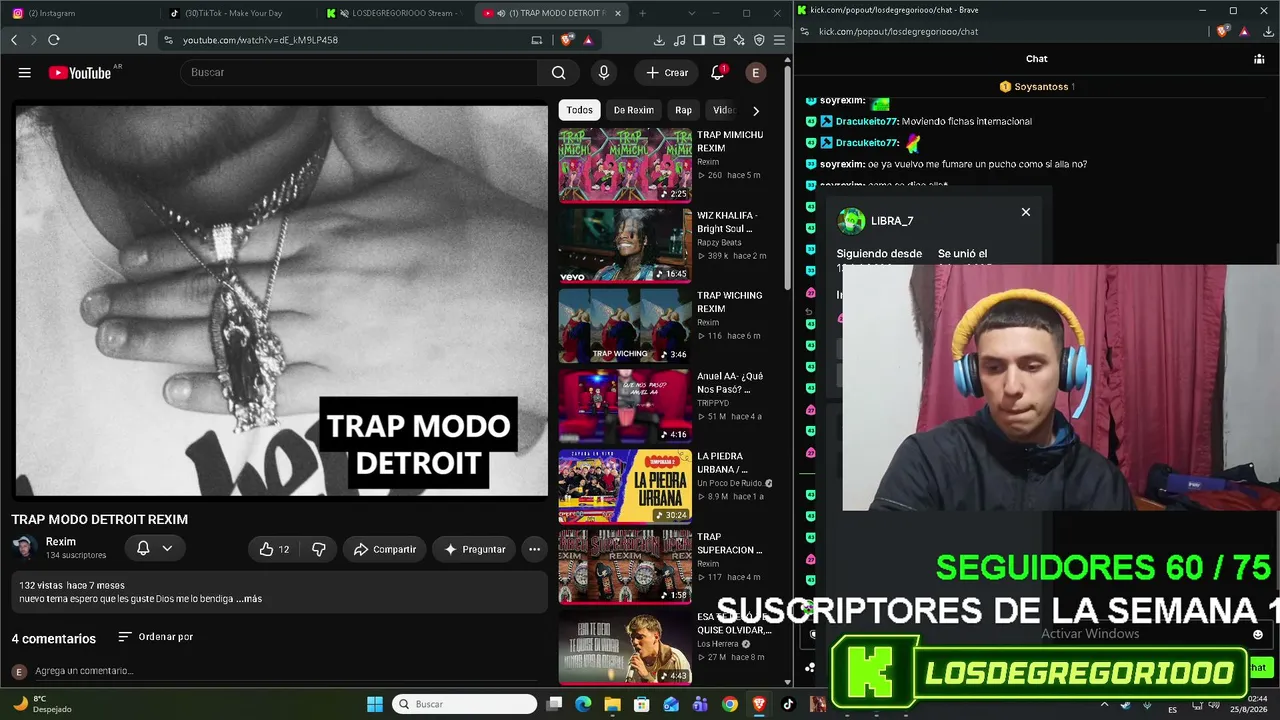Open the LA PIEDRA URBANA video thumbnail

pos(625,487)
